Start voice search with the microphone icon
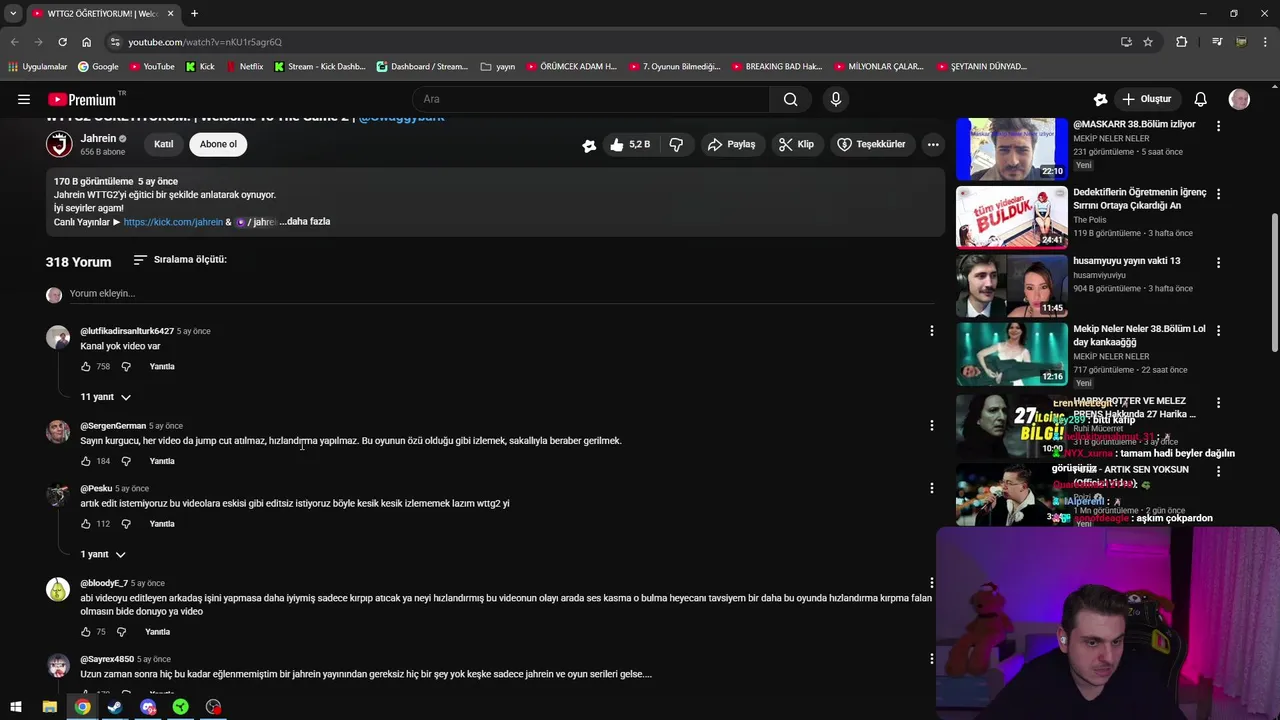The image size is (1280, 720). (836, 99)
